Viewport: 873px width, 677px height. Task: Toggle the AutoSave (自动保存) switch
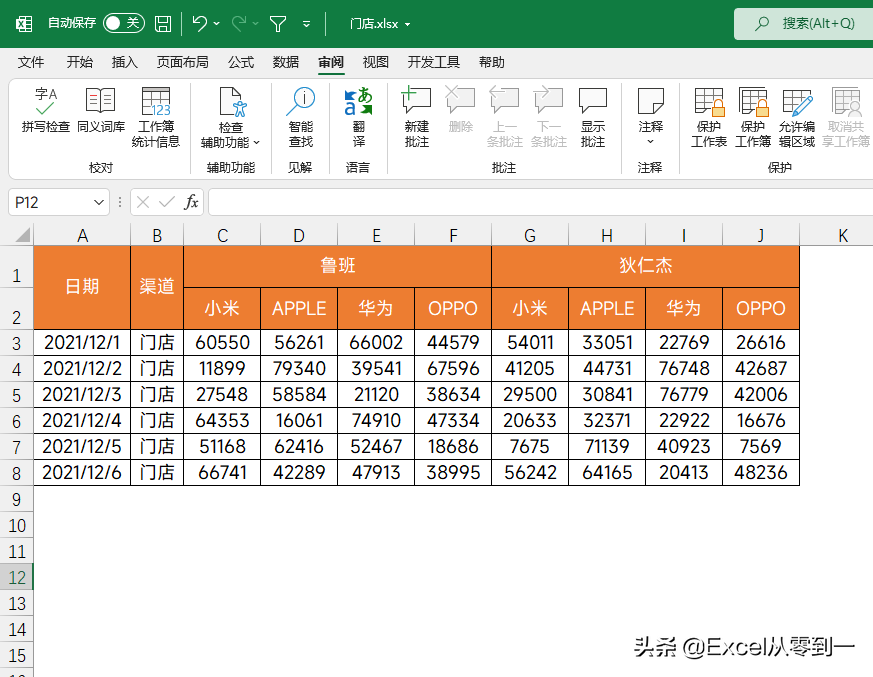point(124,23)
